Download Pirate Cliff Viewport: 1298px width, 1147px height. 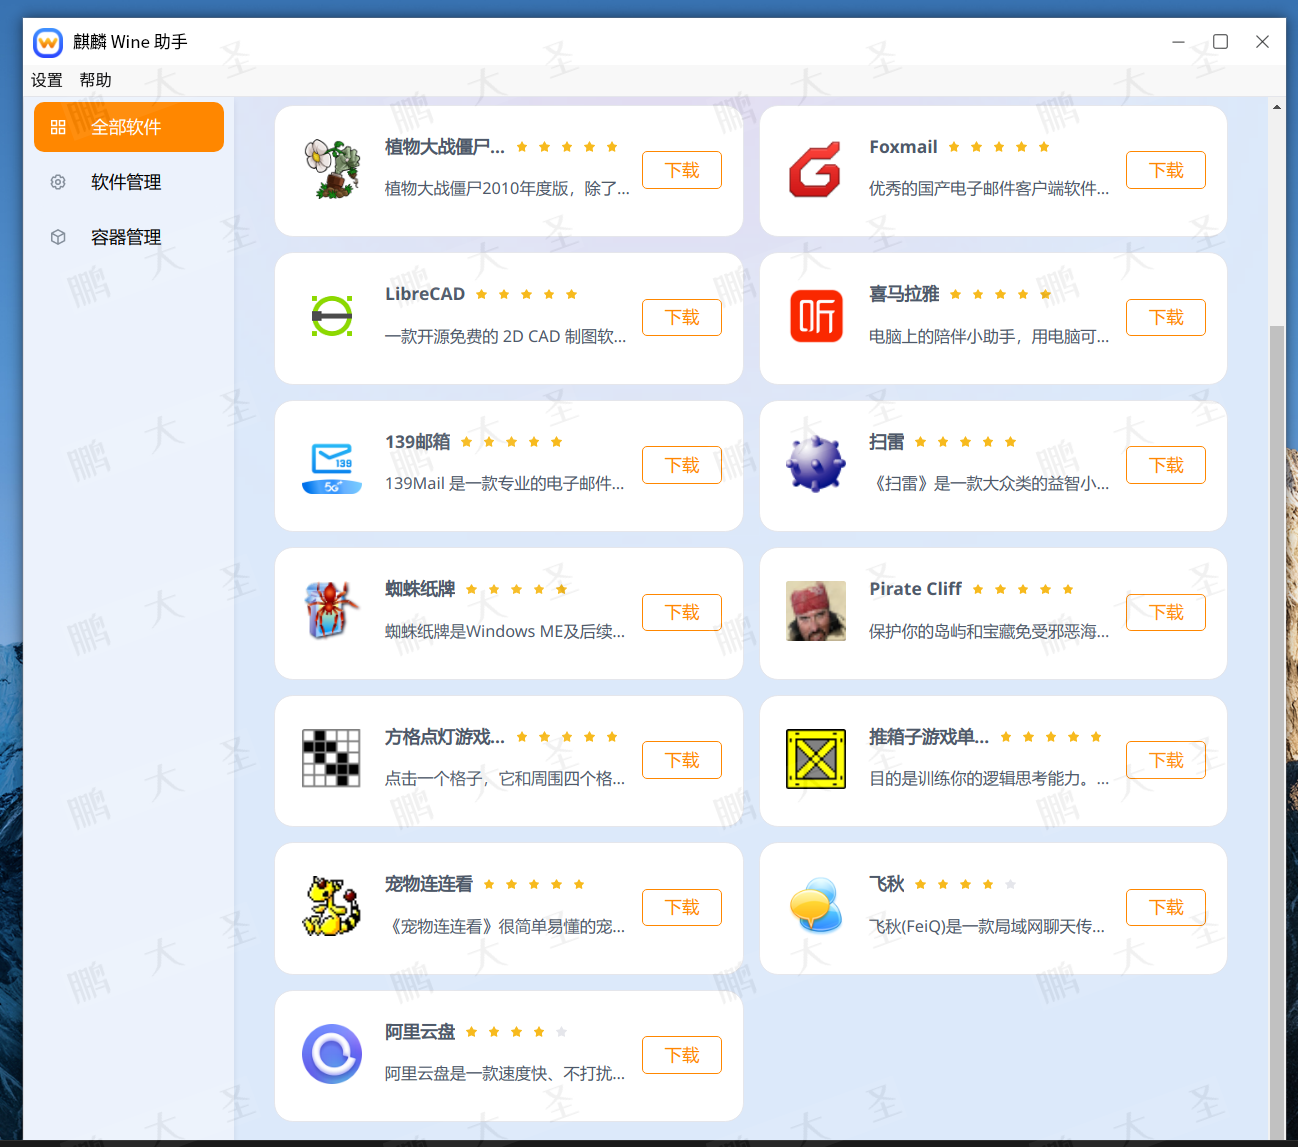coord(1166,612)
